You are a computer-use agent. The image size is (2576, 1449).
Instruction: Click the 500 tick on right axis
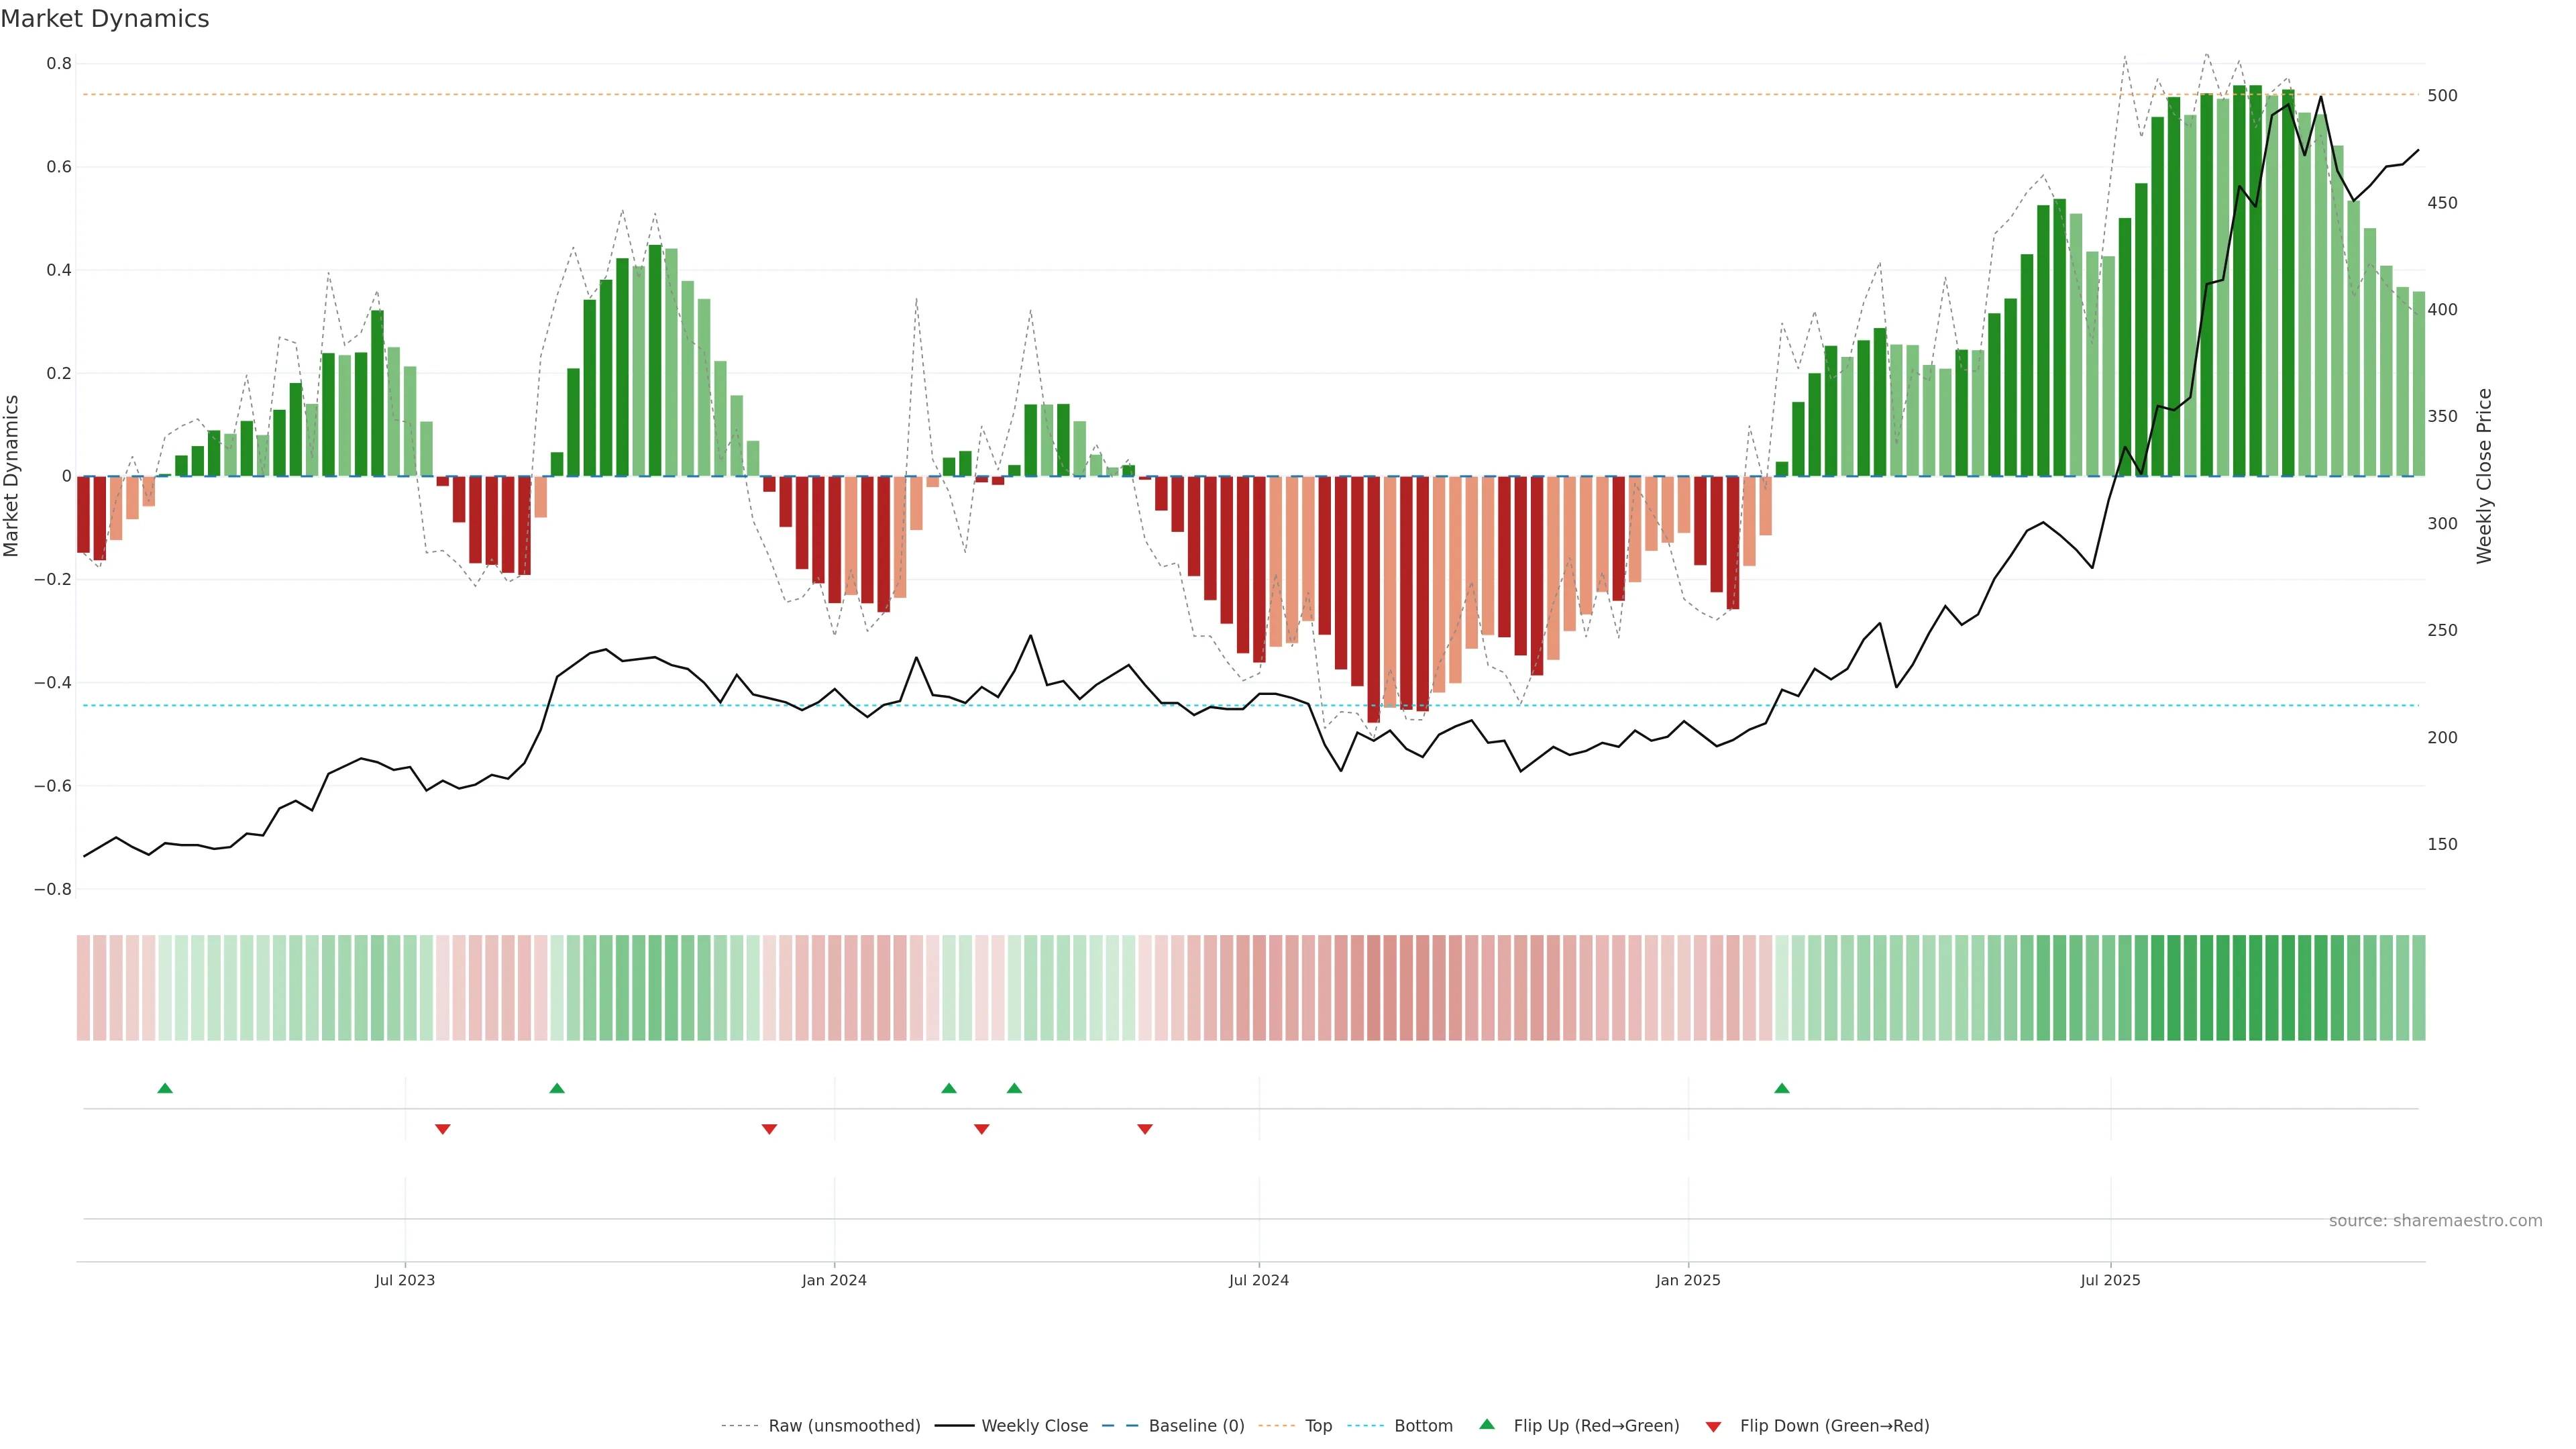point(2442,96)
